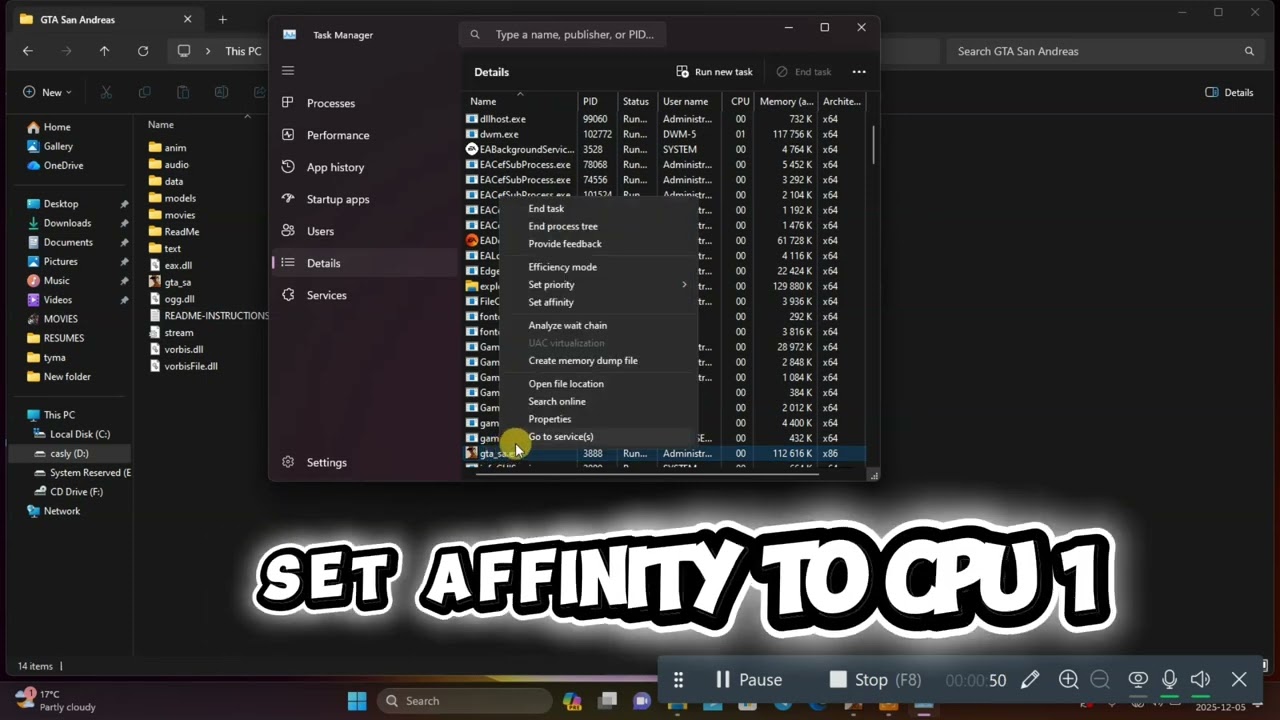Select the casly (D:) drive

point(69,453)
